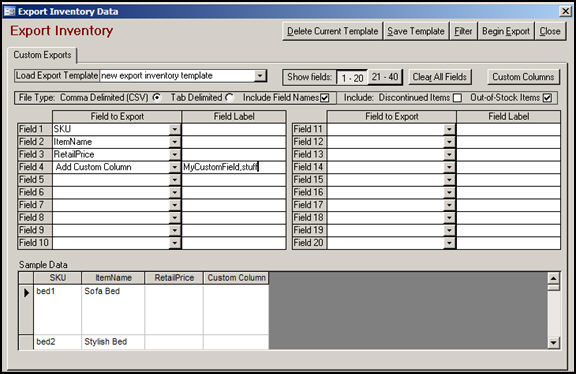This screenshot has width=576, height=374.
Task: Select the bed2 row selector
Action: pyautogui.click(x=26, y=342)
